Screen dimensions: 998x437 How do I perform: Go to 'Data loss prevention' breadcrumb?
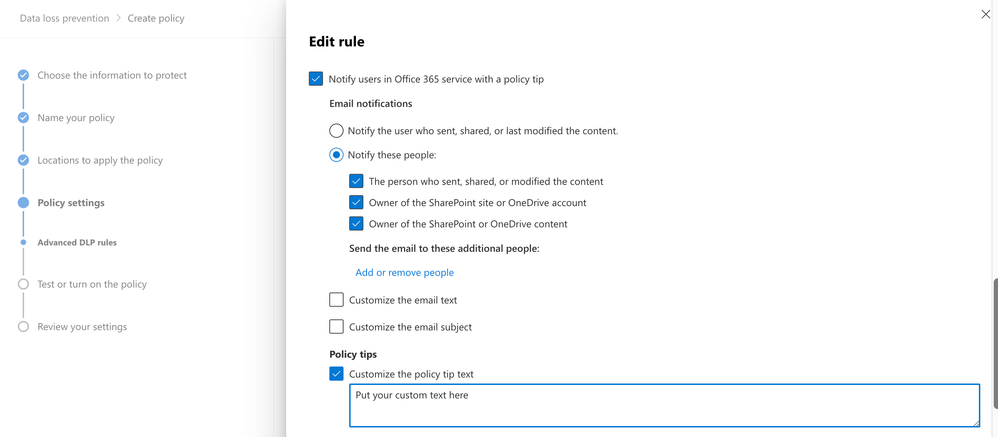click(64, 18)
